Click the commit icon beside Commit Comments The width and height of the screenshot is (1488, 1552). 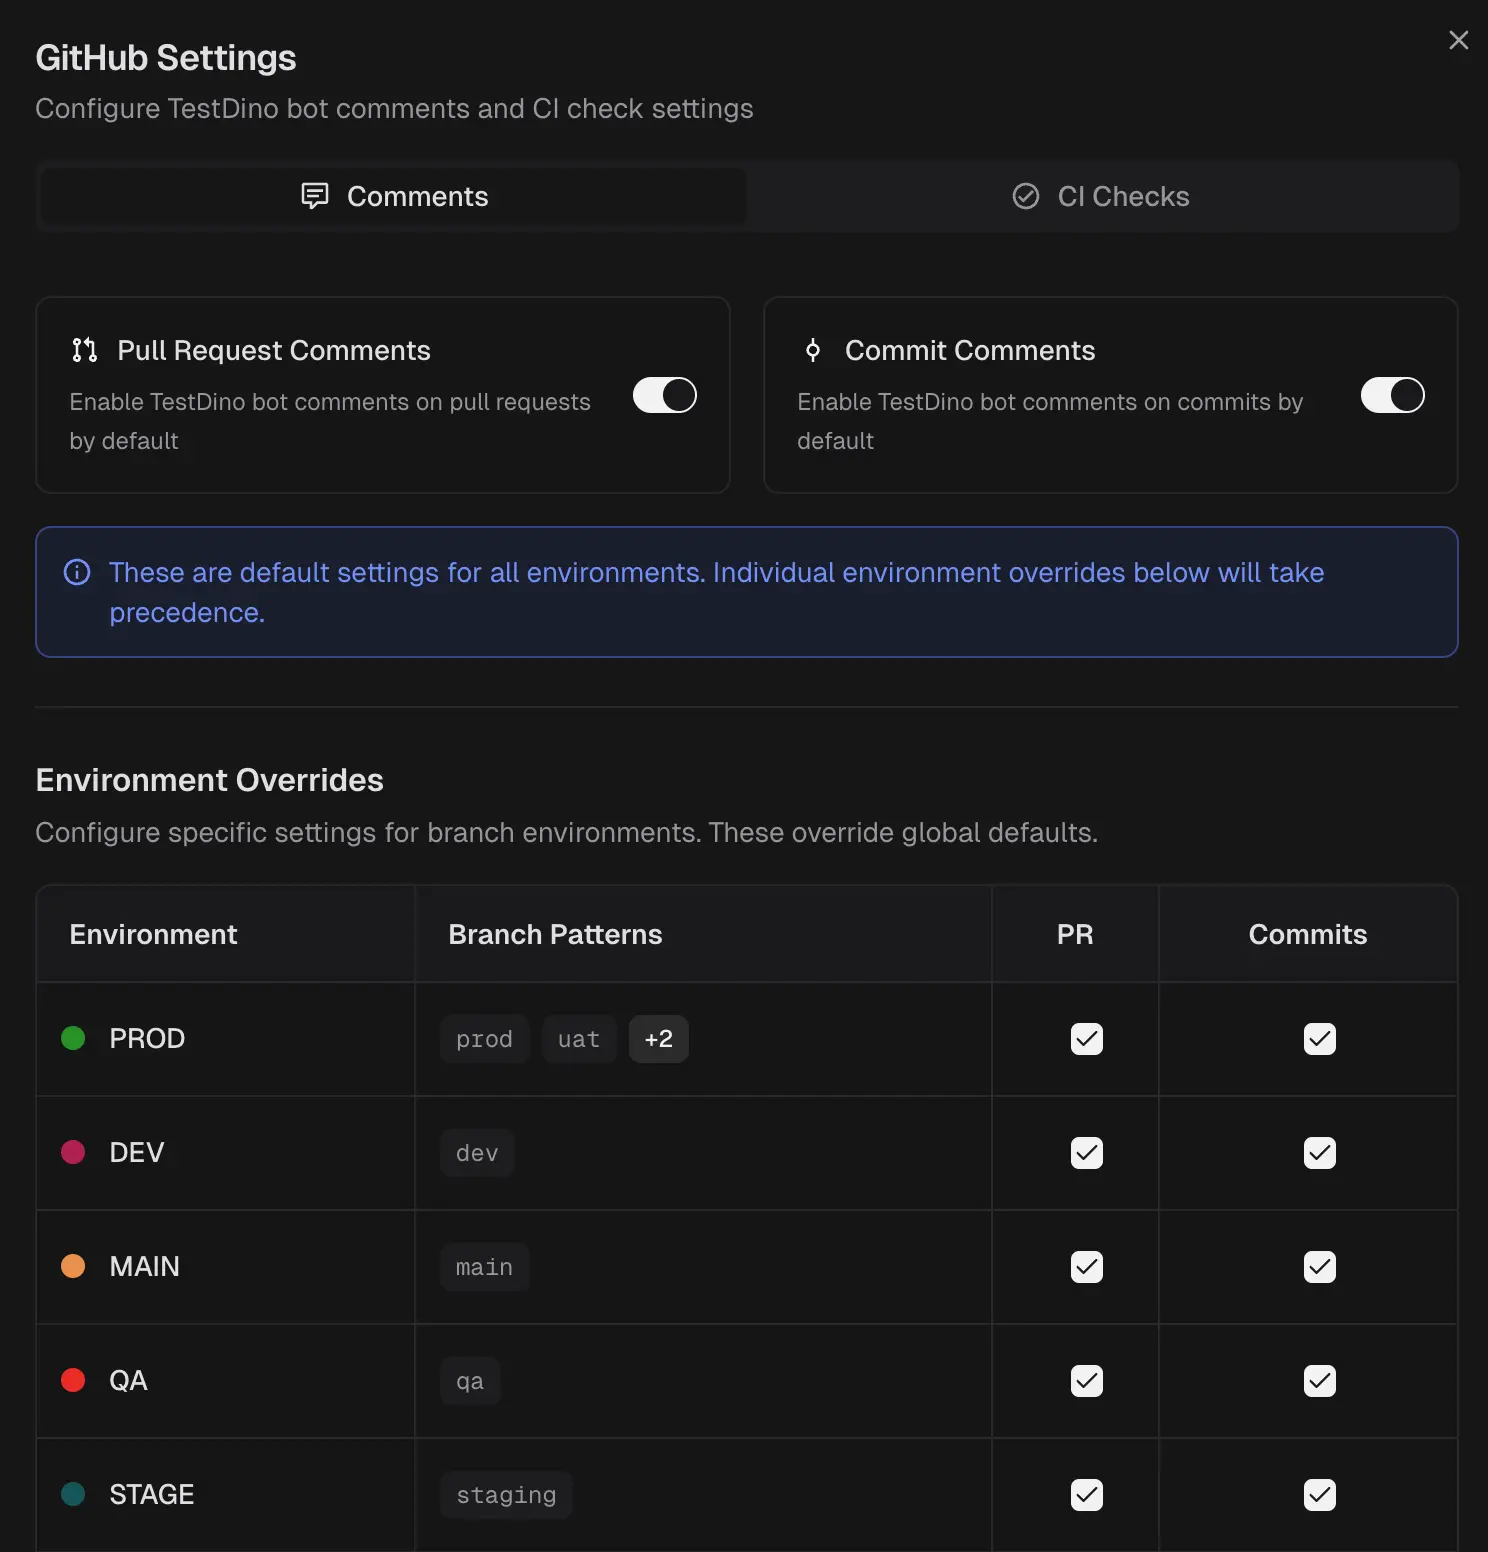813,350
